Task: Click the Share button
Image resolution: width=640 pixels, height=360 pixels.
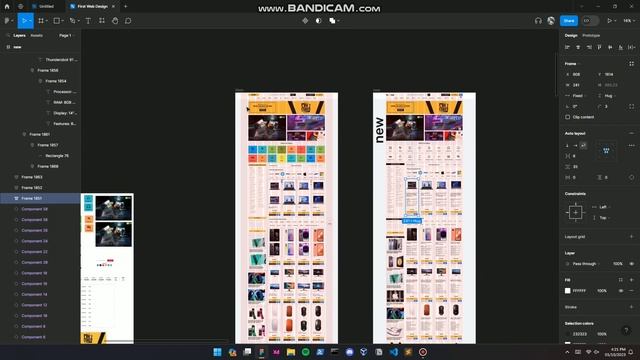Action: 569,20
